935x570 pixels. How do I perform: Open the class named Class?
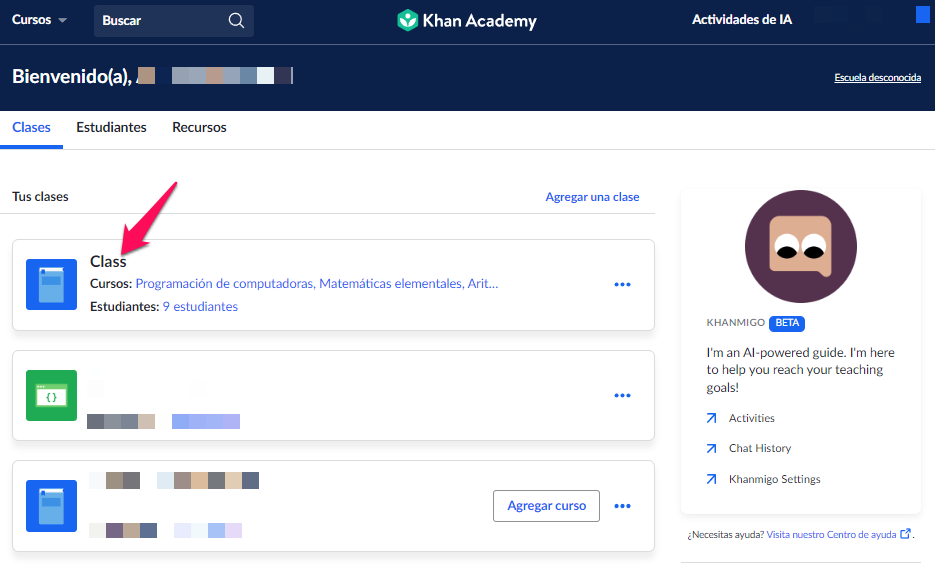click(x=108, y=261)
